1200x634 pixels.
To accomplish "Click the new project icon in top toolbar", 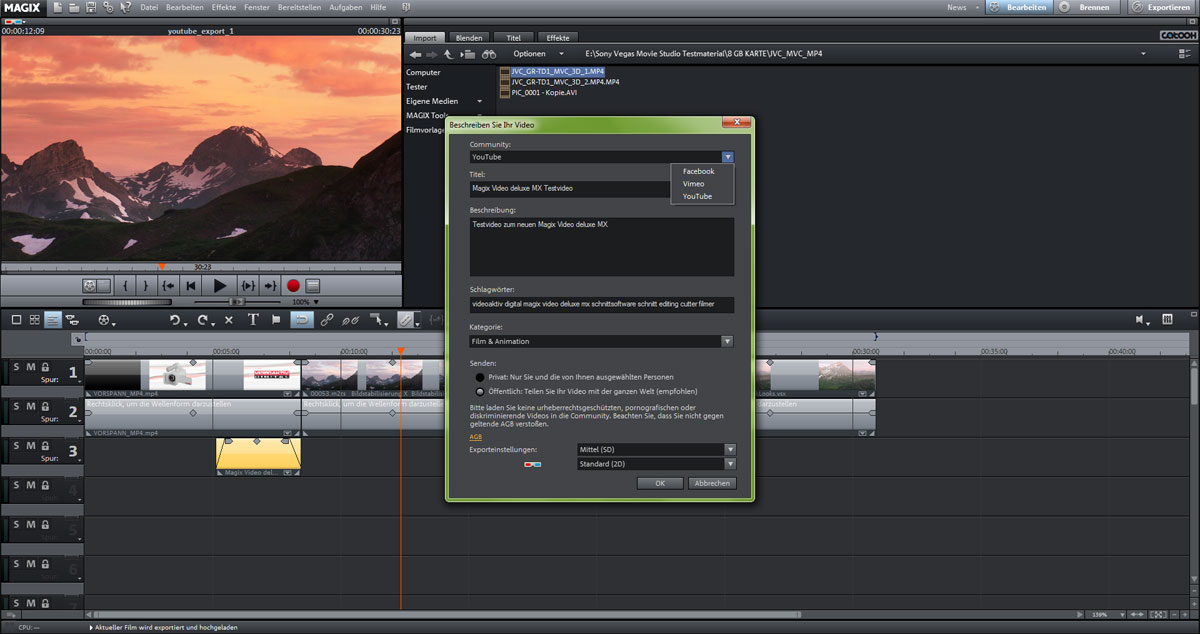I will [x=58, y=7].
